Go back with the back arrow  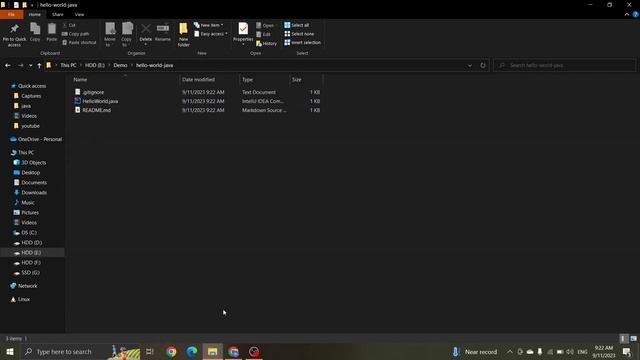[x=8, y=65]
